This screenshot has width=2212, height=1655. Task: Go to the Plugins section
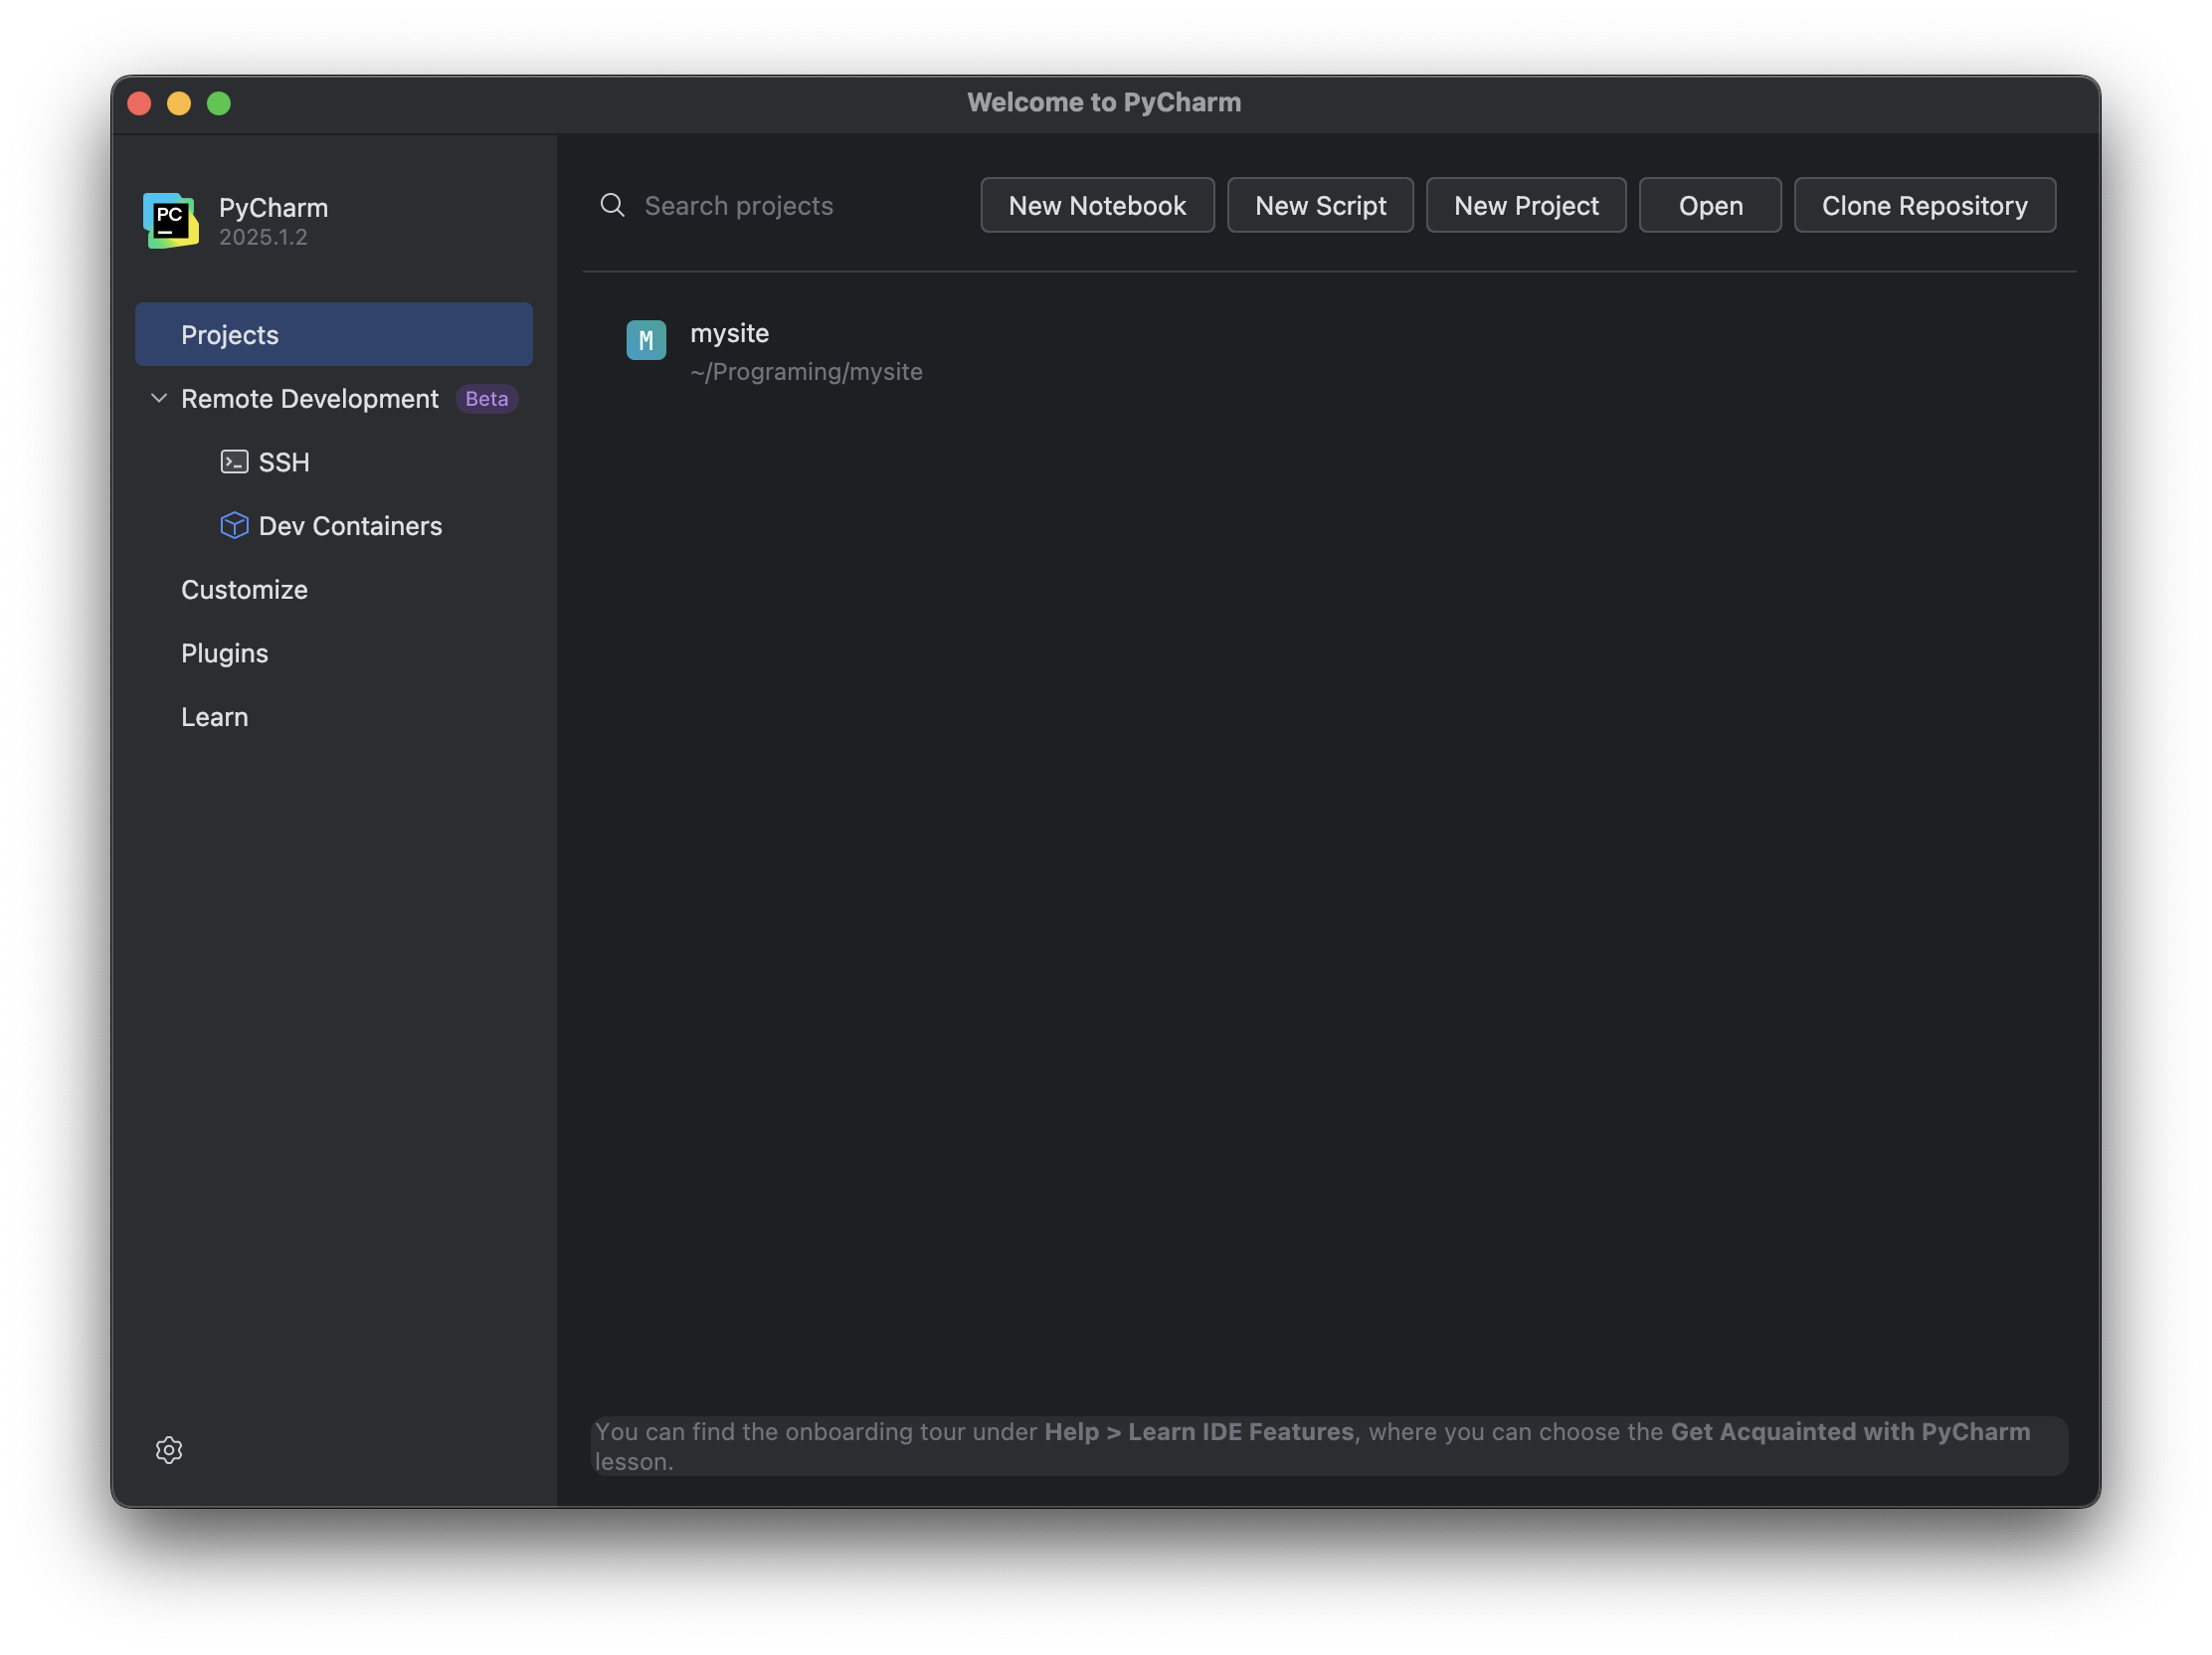tap(224, 653)
